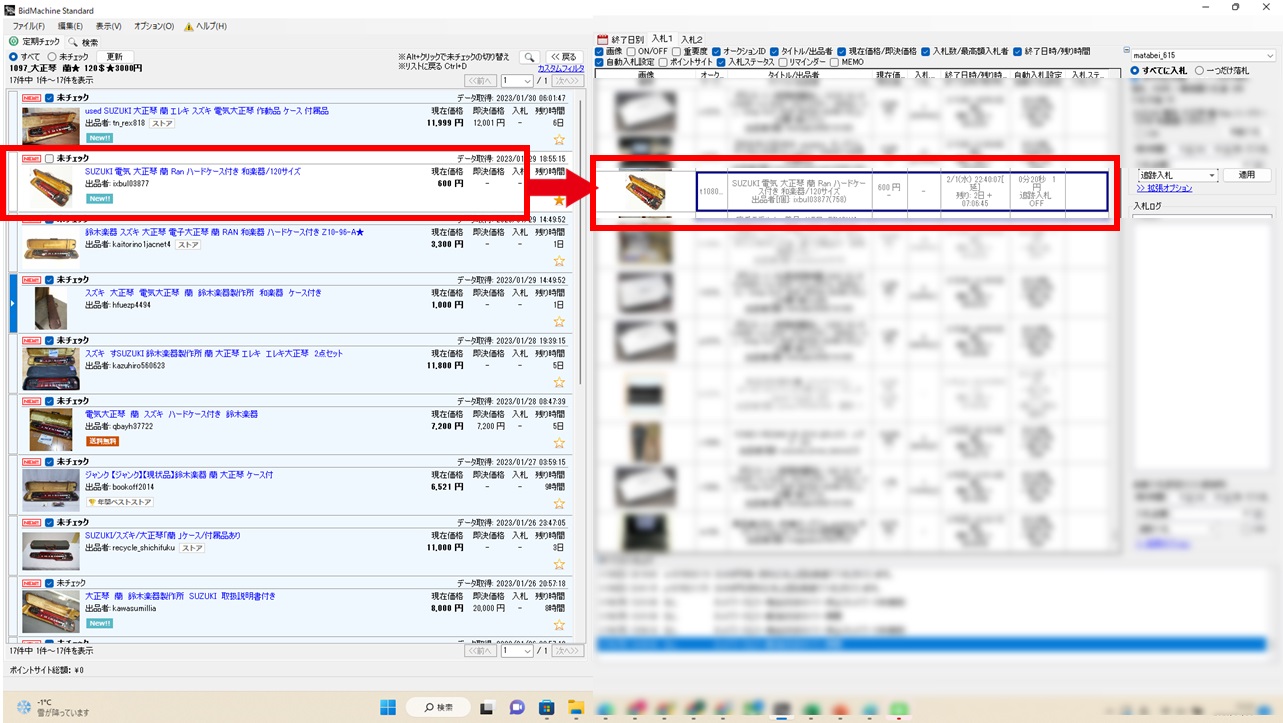Open the Windows Start menu
The height and width of the screenshot is (723, 1283).
click(388, 707)
